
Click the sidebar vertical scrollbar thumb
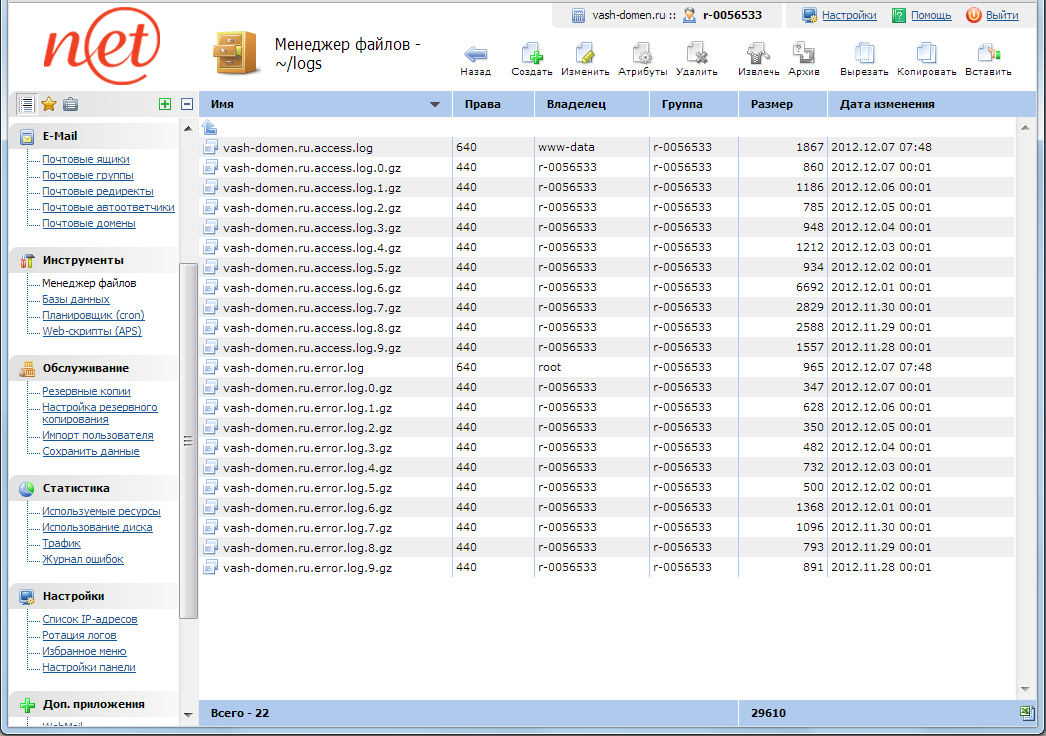pos(186,440)
